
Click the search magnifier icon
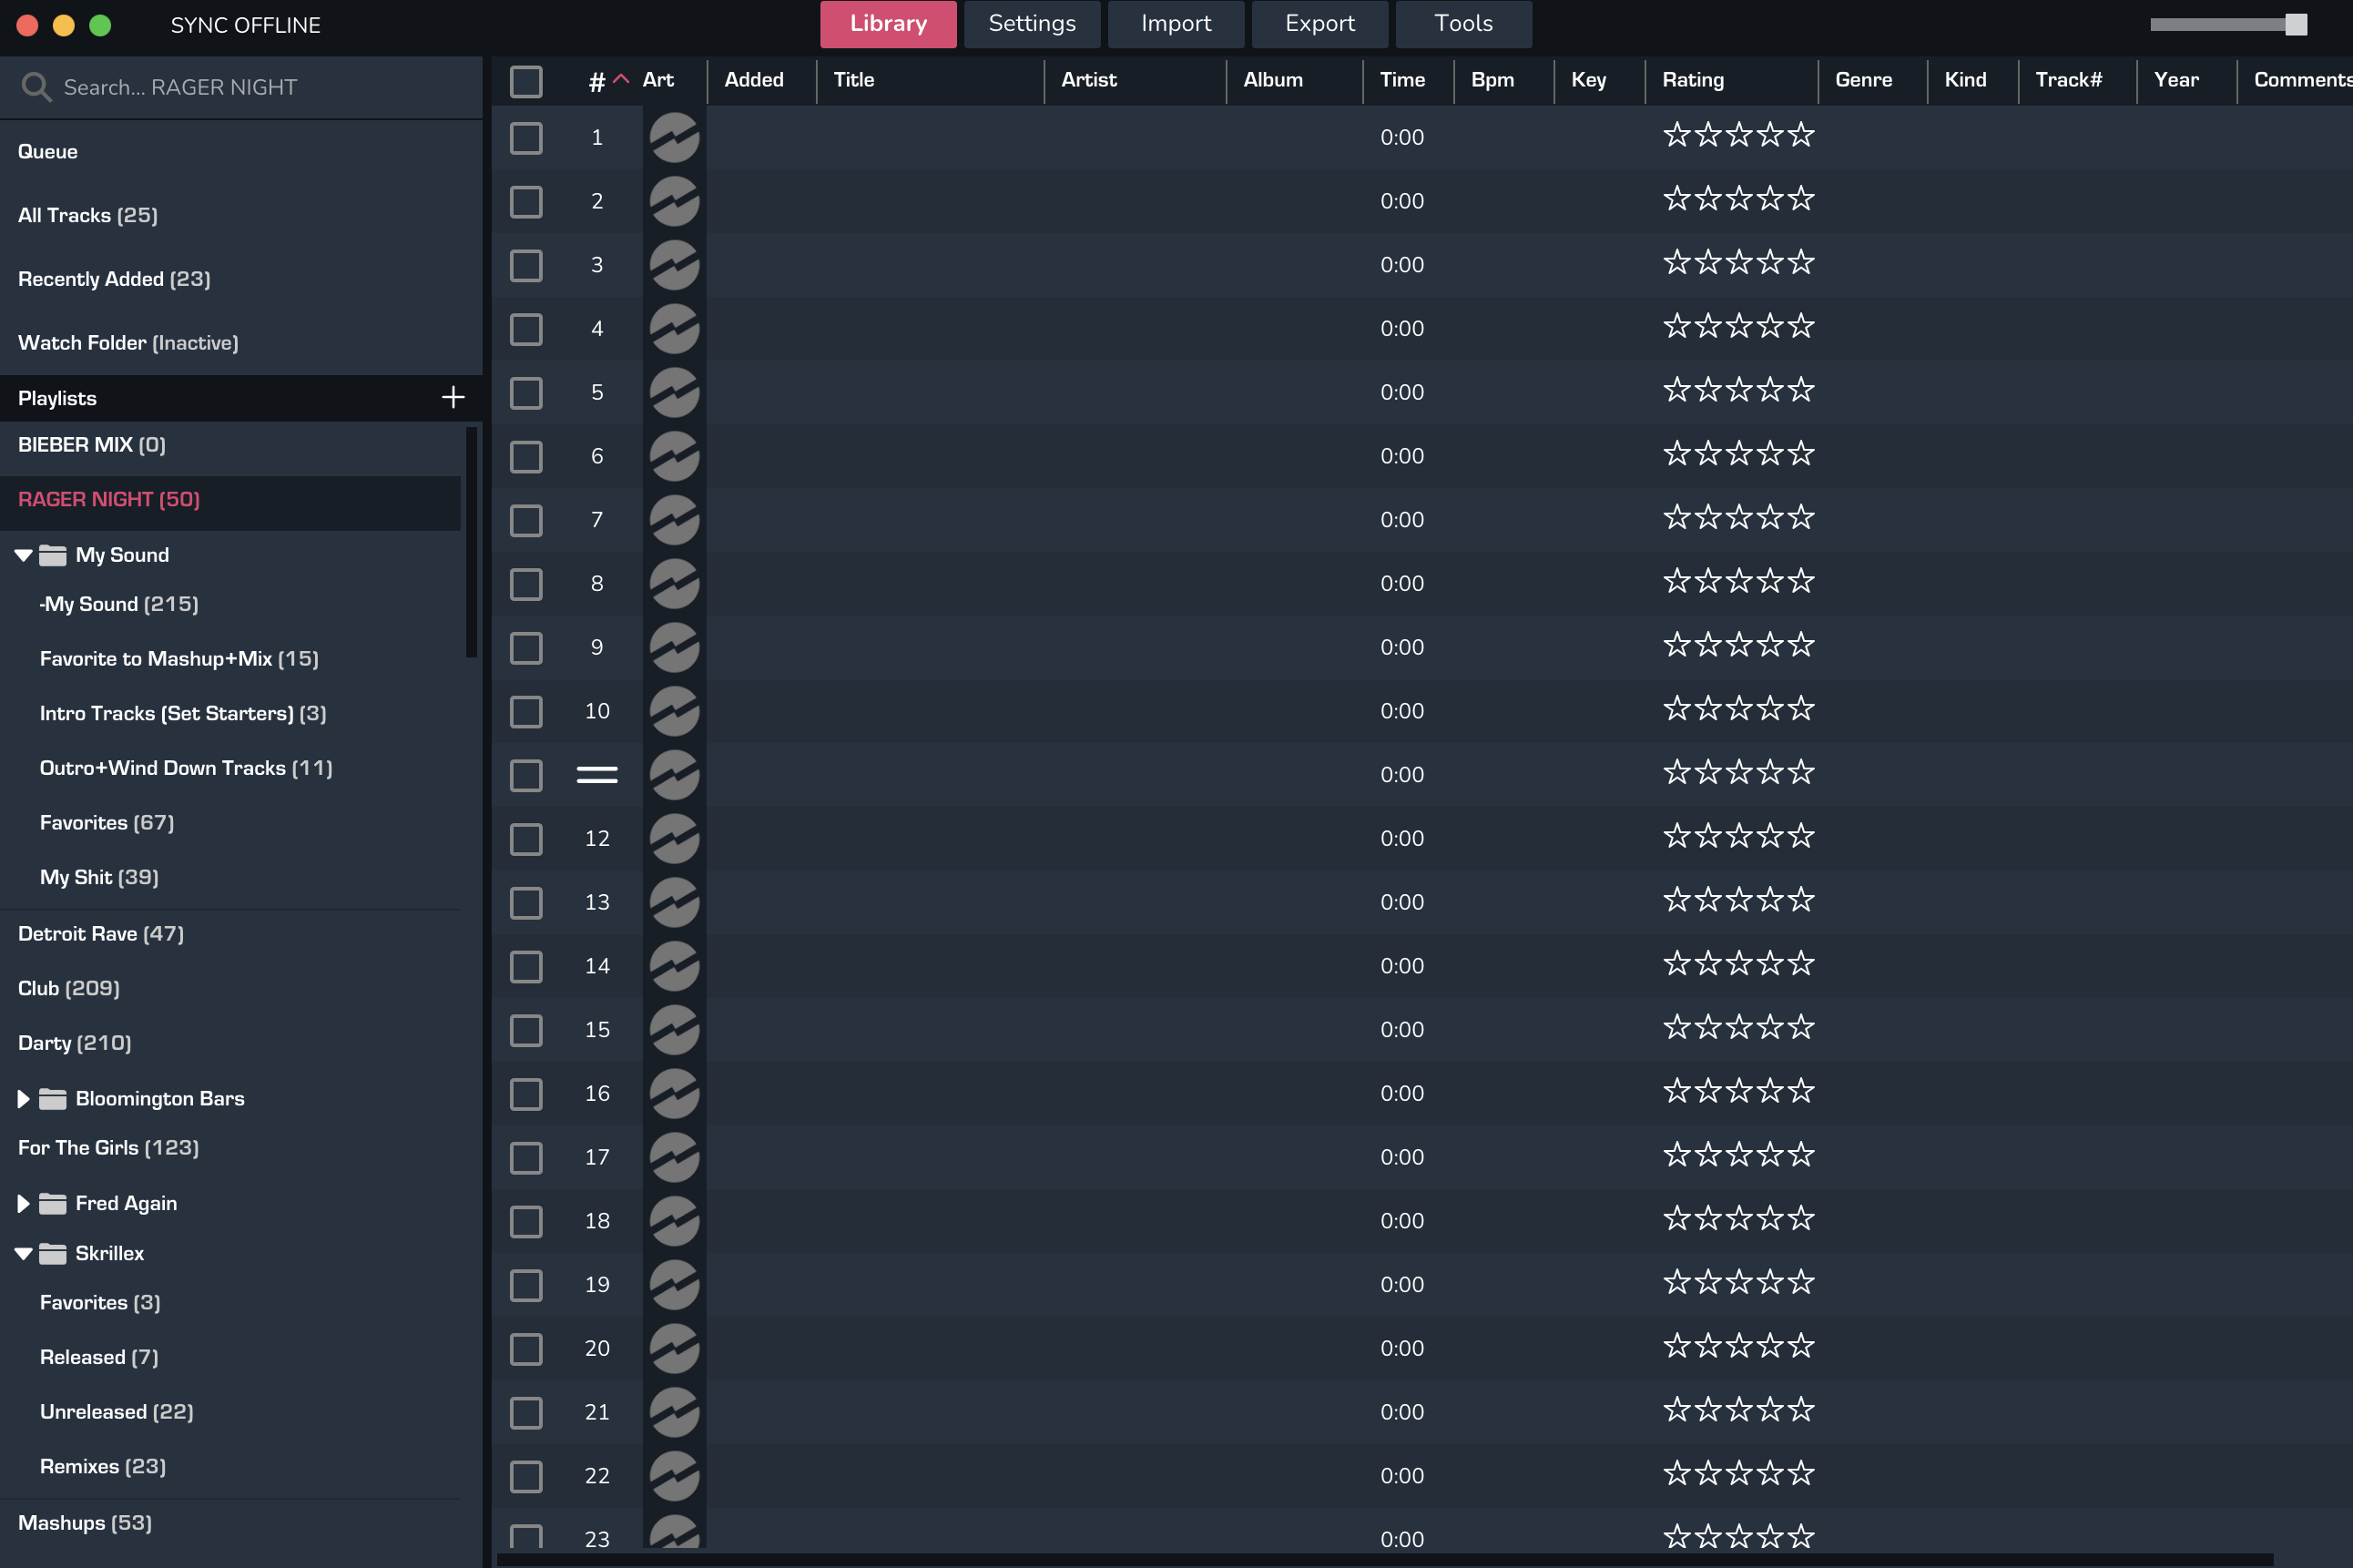coord(36,87)
